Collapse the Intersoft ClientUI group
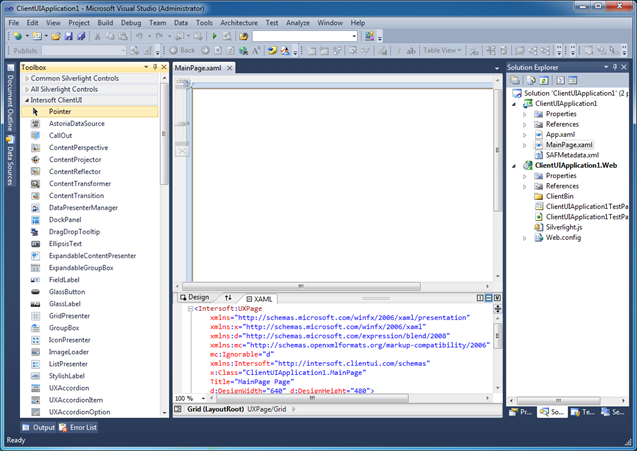The width and height of the screenshot is (637, 451). (27, 100)
